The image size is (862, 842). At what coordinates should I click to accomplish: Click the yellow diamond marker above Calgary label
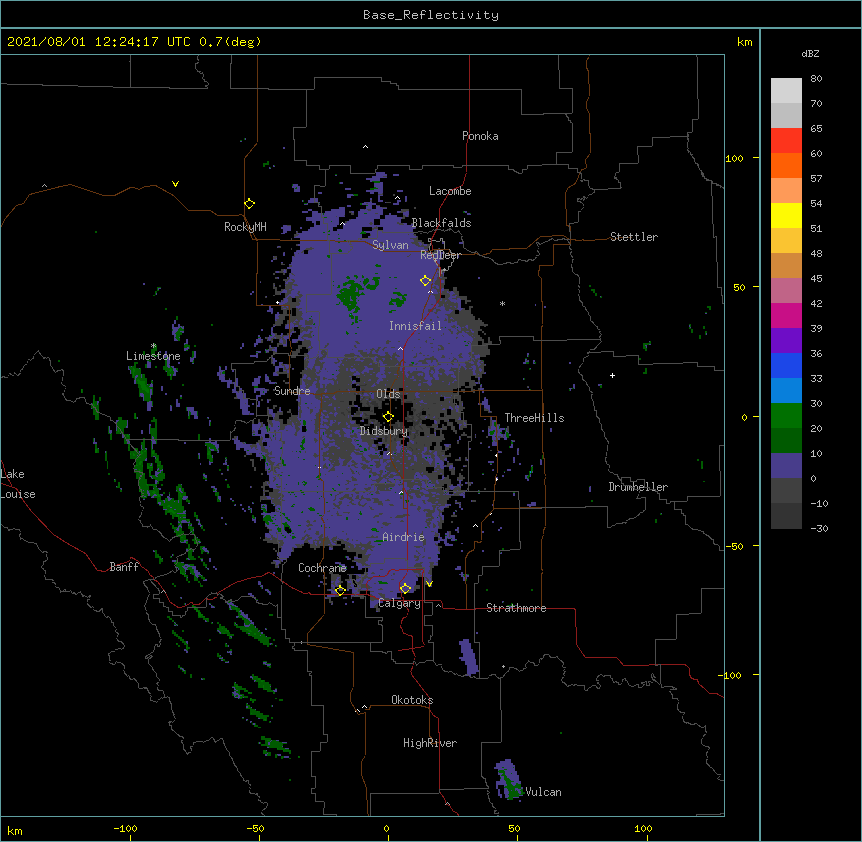(x=405, y=589)
